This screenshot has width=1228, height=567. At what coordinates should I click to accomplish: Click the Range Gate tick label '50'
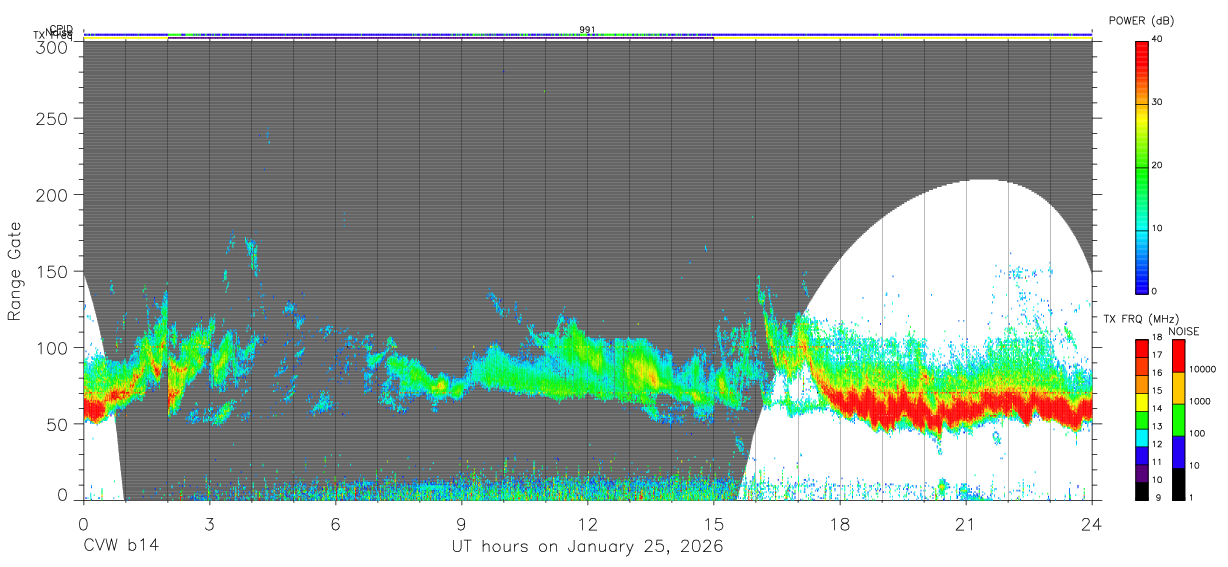tap(57, 424)
